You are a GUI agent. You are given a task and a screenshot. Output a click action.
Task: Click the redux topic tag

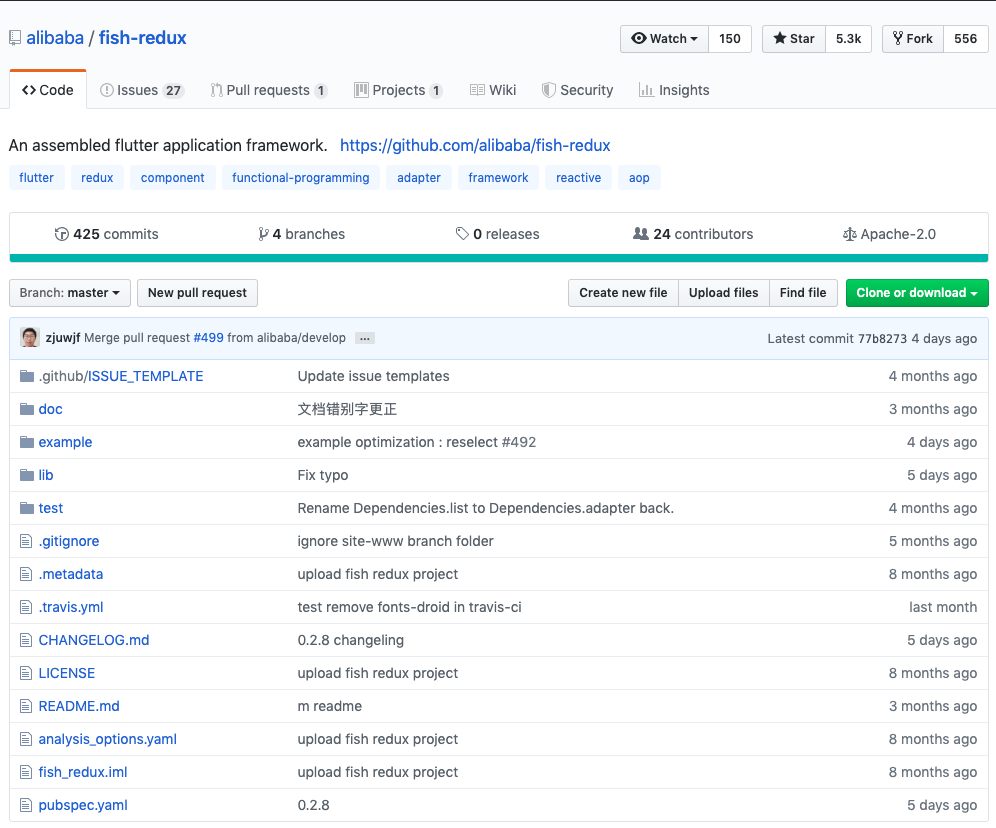(x=97, y=178)
